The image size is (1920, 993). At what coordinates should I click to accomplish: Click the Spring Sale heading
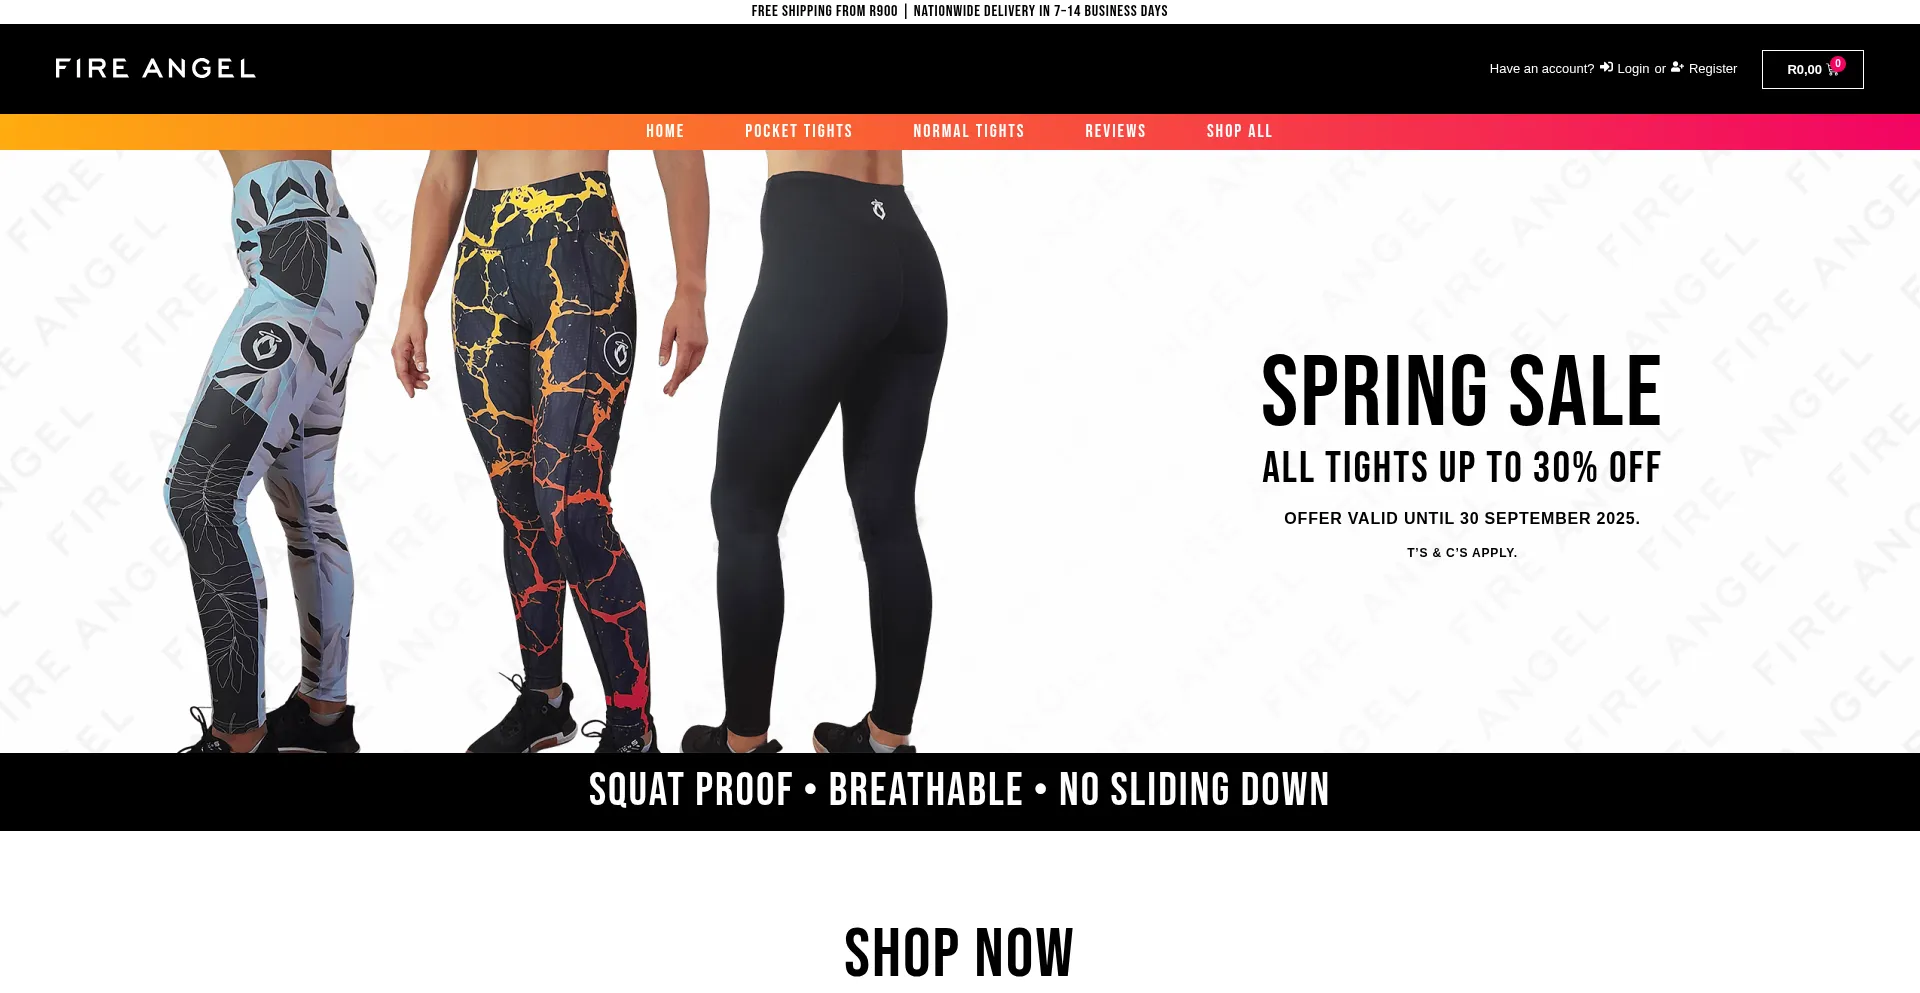pos(1462,391)
